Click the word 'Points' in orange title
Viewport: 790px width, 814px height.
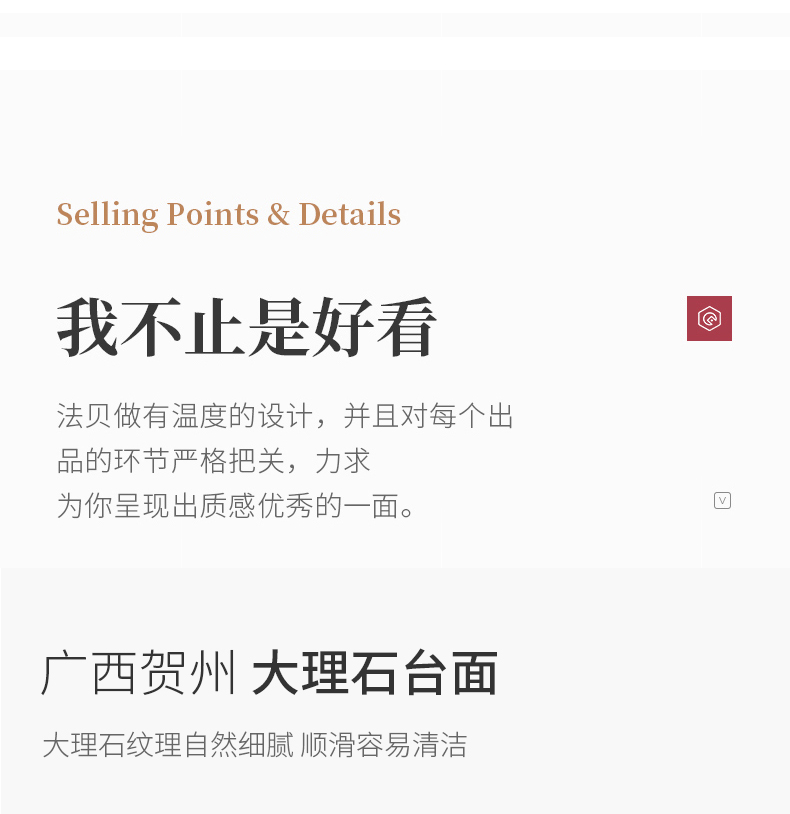click(x=213, y=214)
